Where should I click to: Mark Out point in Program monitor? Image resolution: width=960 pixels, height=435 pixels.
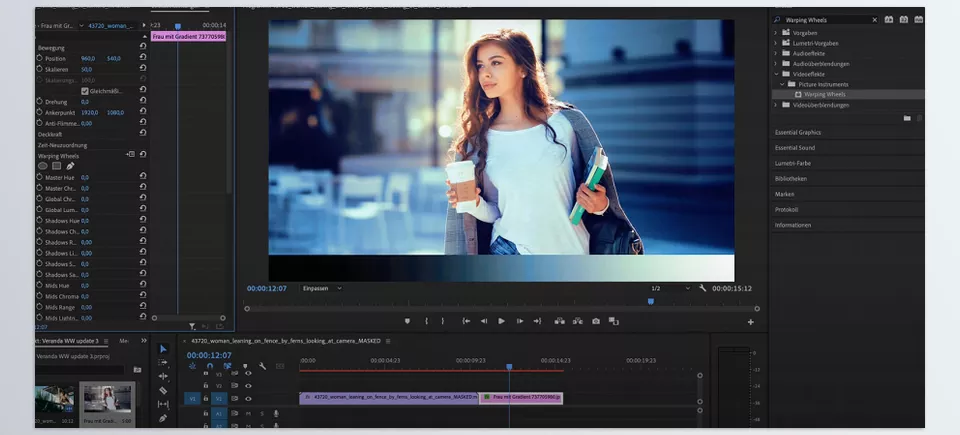point(443,321)
